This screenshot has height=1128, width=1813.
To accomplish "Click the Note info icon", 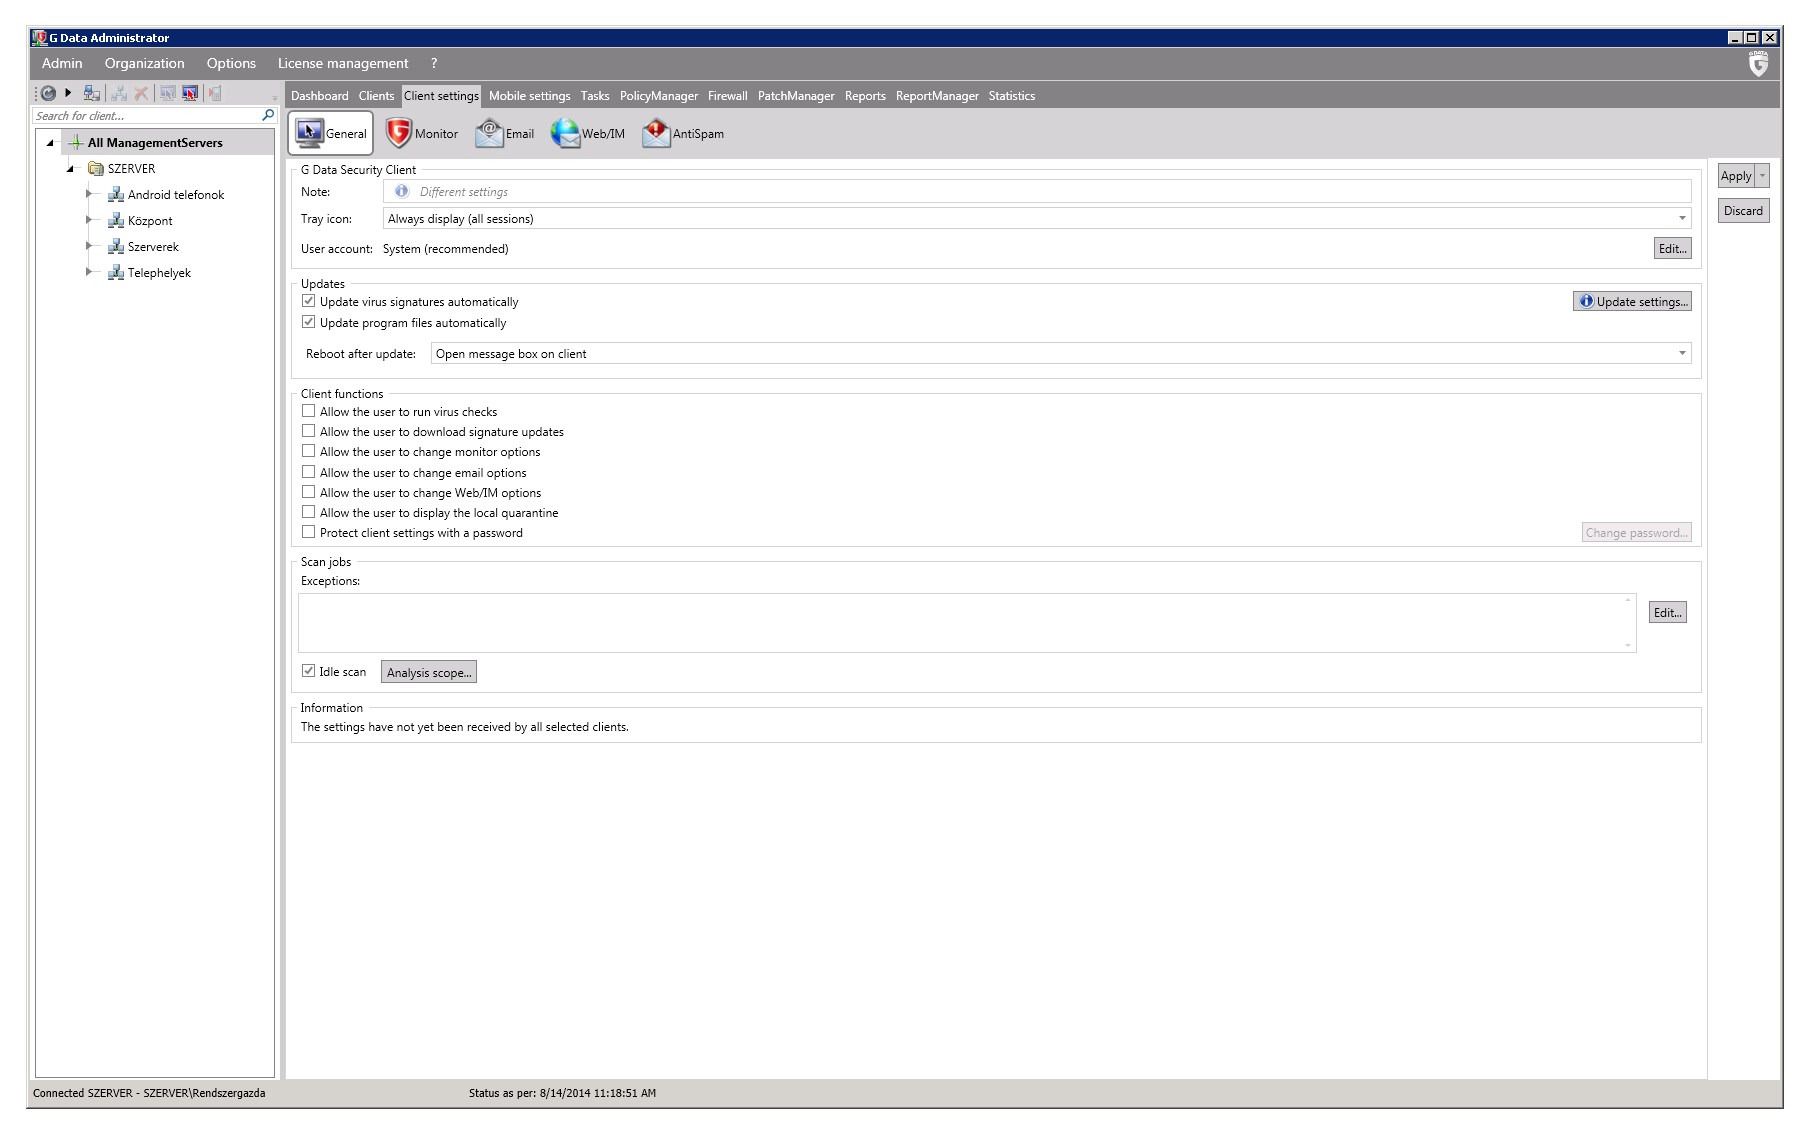I will [x=402, y=191].
